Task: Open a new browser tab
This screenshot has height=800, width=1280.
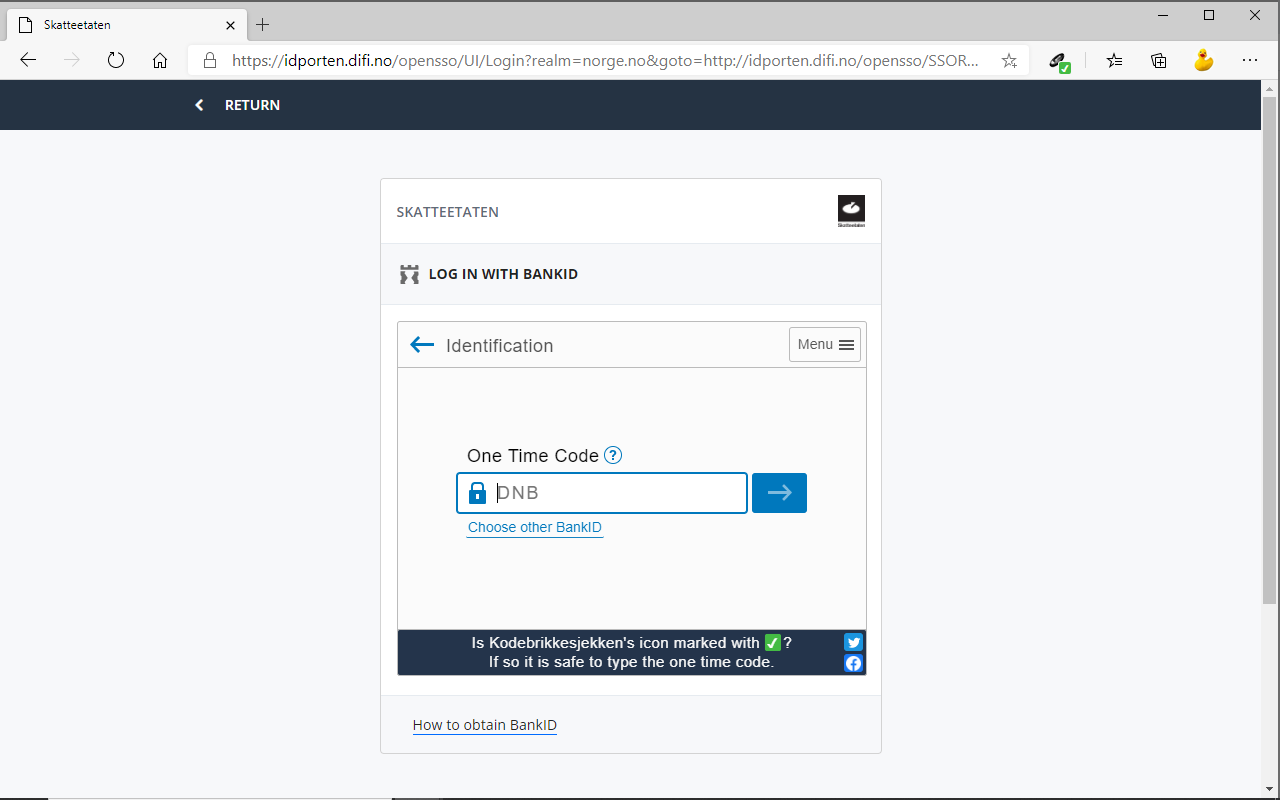Action: point(263,24)
